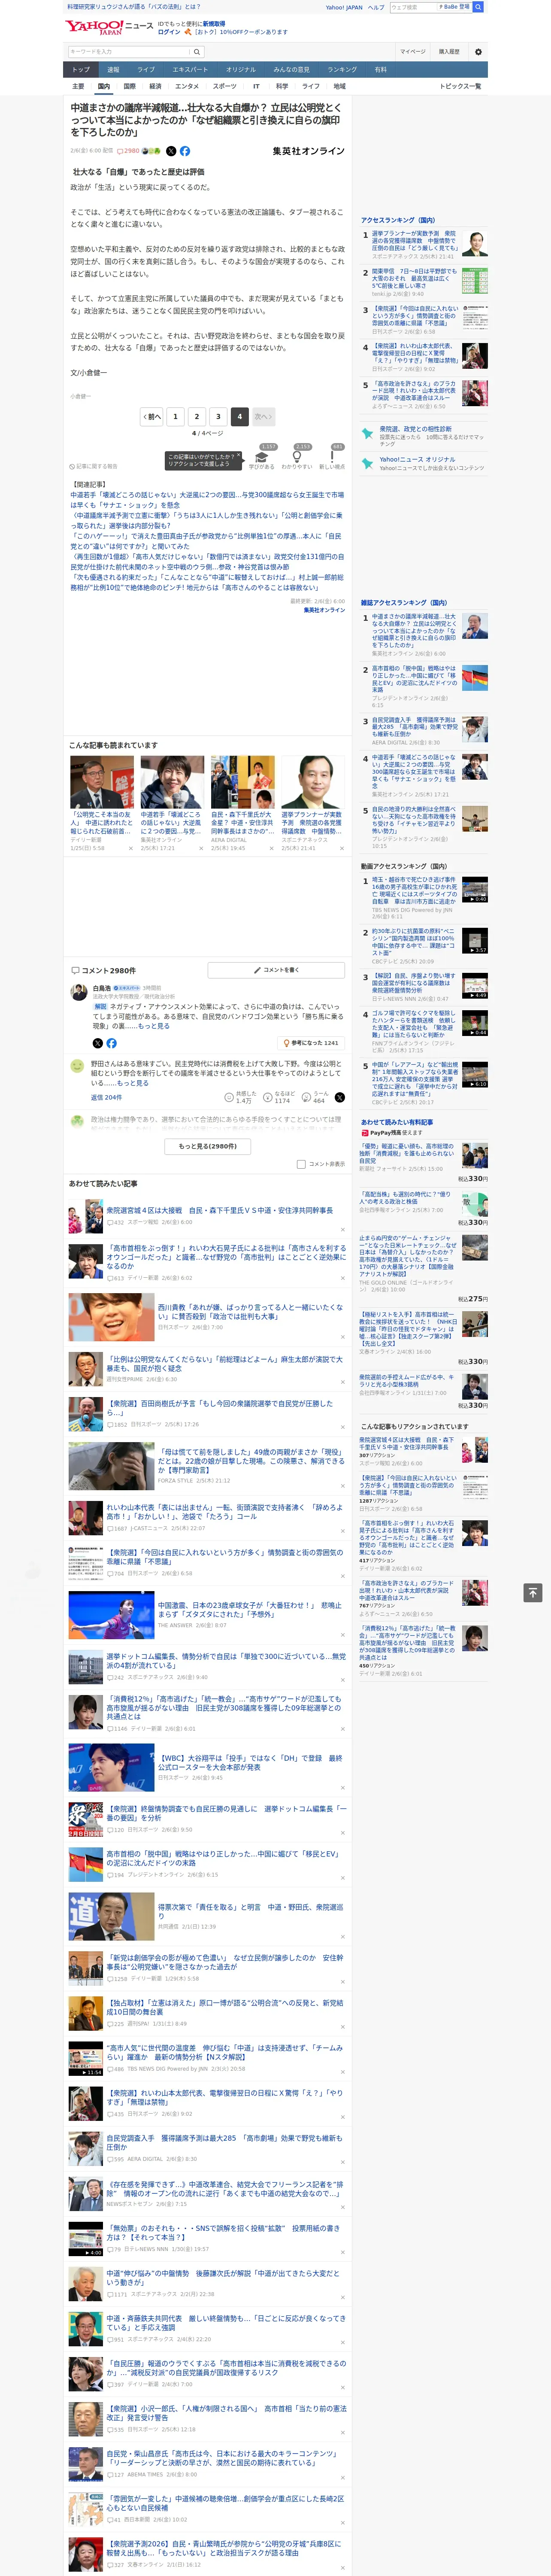Open the IT category tab
The image size is (551, 2576).
click(256, 86)
